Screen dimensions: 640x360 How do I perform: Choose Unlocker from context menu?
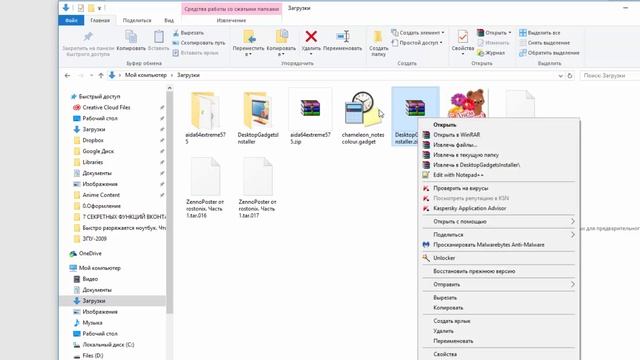point(498,258)
